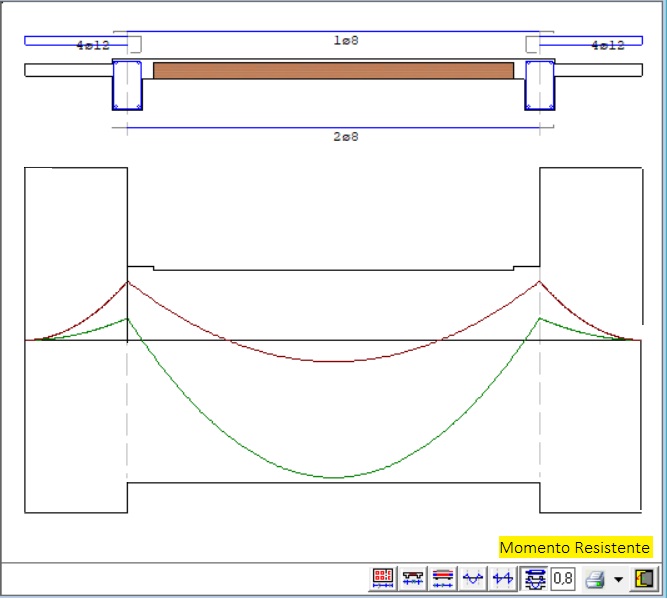Click the yellow exit door icon
This screenshot has width=667, height=599.
coord(644,579)
